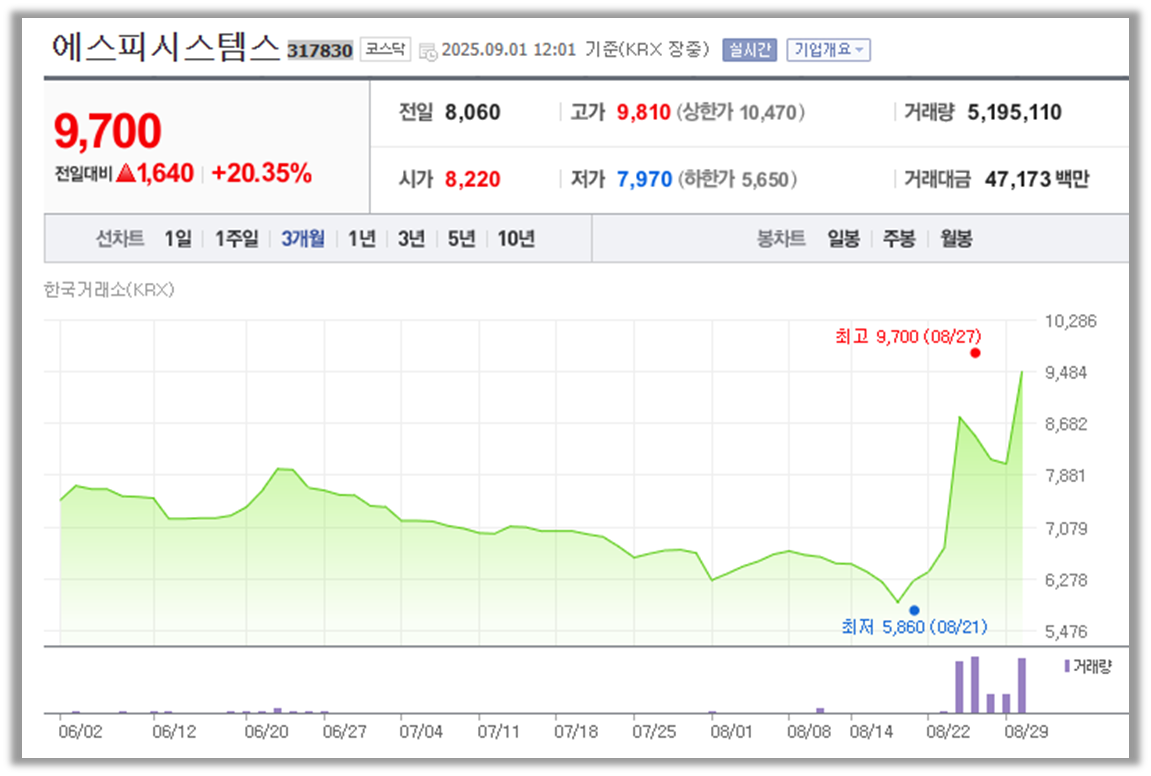Click the percent change +20.35%

pos(261,173)
